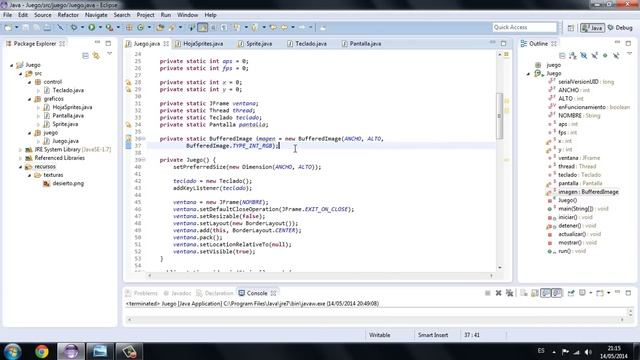Collapse the src folder in Package Explorer
Viewport: 640px width, 360px height.
coord(20,73)
